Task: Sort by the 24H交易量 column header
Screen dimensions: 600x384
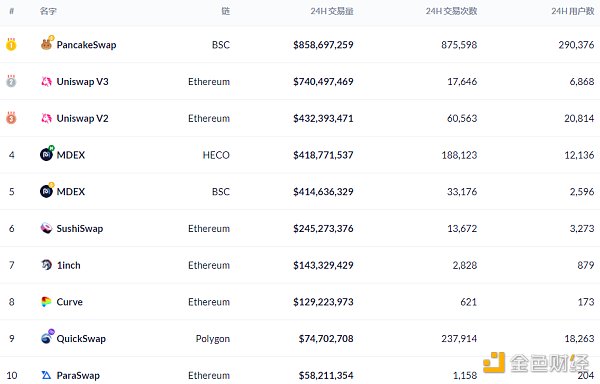Action: pyautogui.click(x=332, y=11)
